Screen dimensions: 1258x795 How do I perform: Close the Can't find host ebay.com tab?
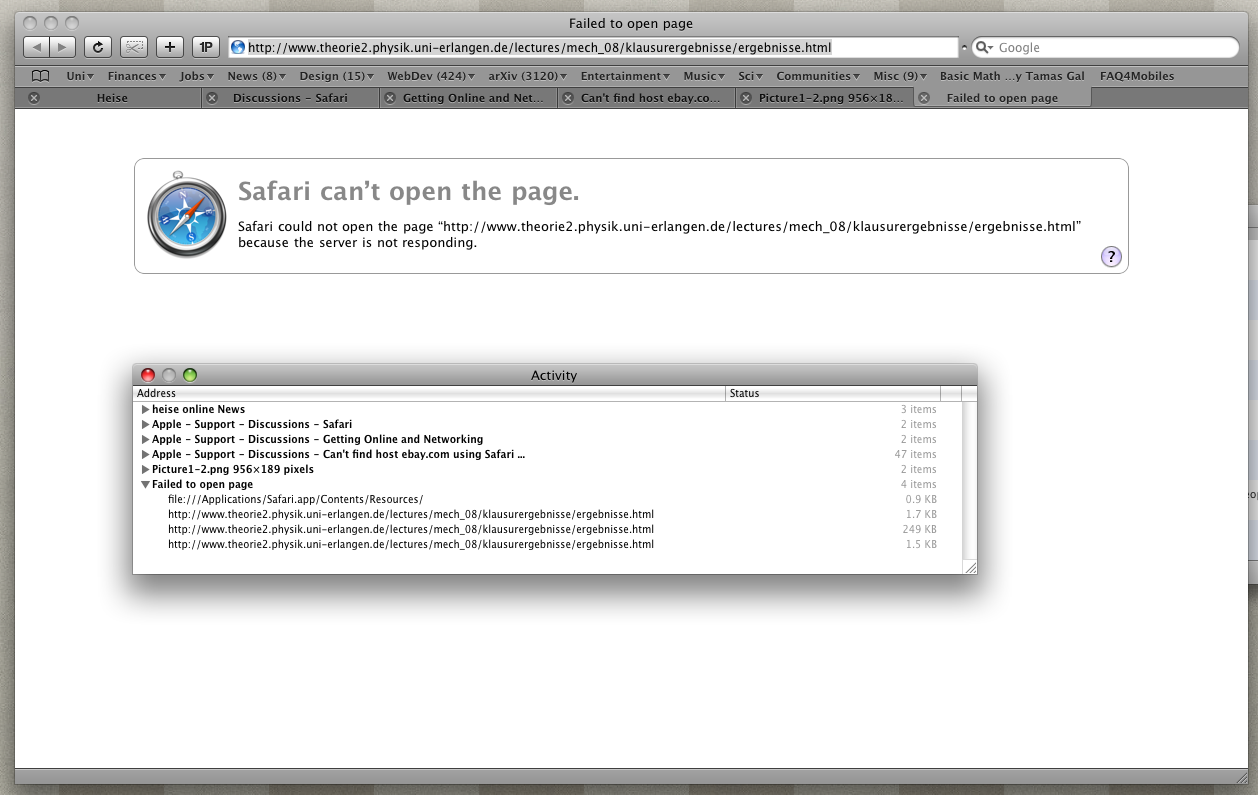click(568, 98)
